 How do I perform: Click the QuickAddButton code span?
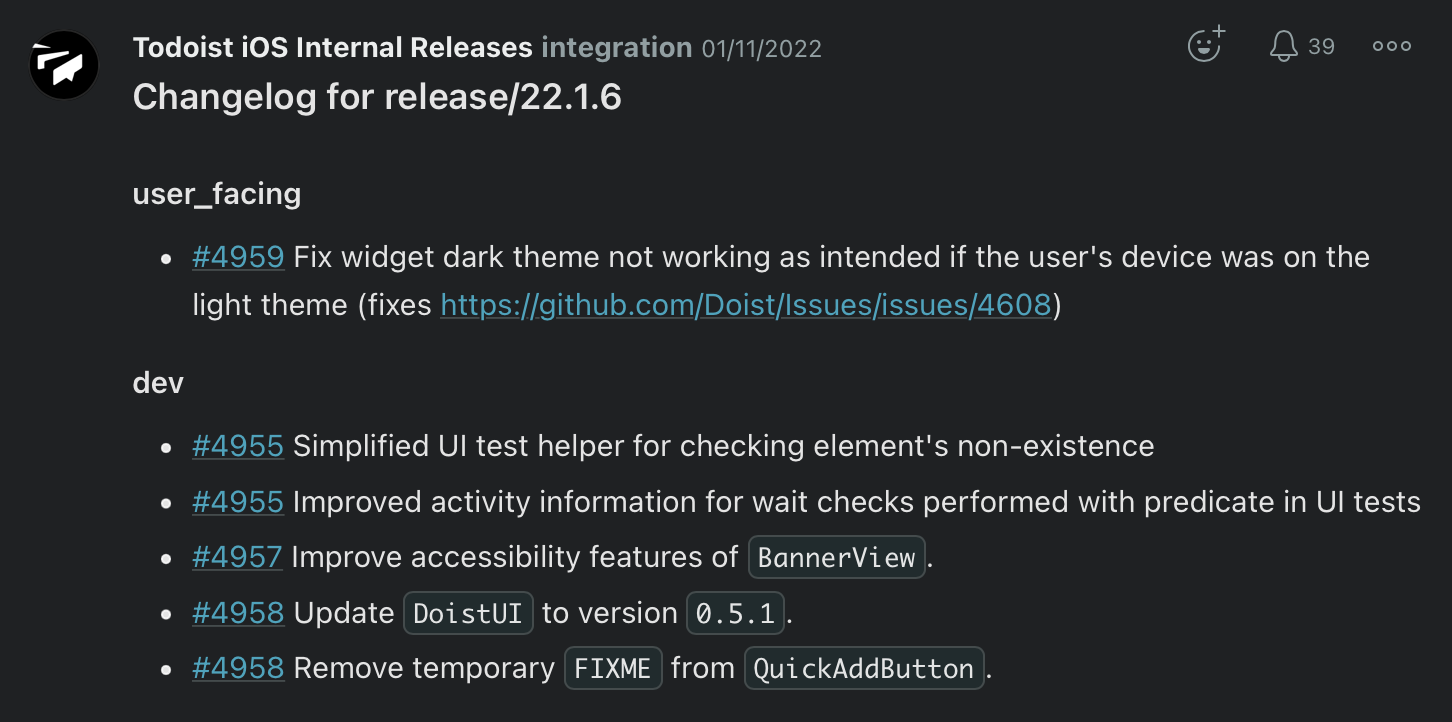863,668
